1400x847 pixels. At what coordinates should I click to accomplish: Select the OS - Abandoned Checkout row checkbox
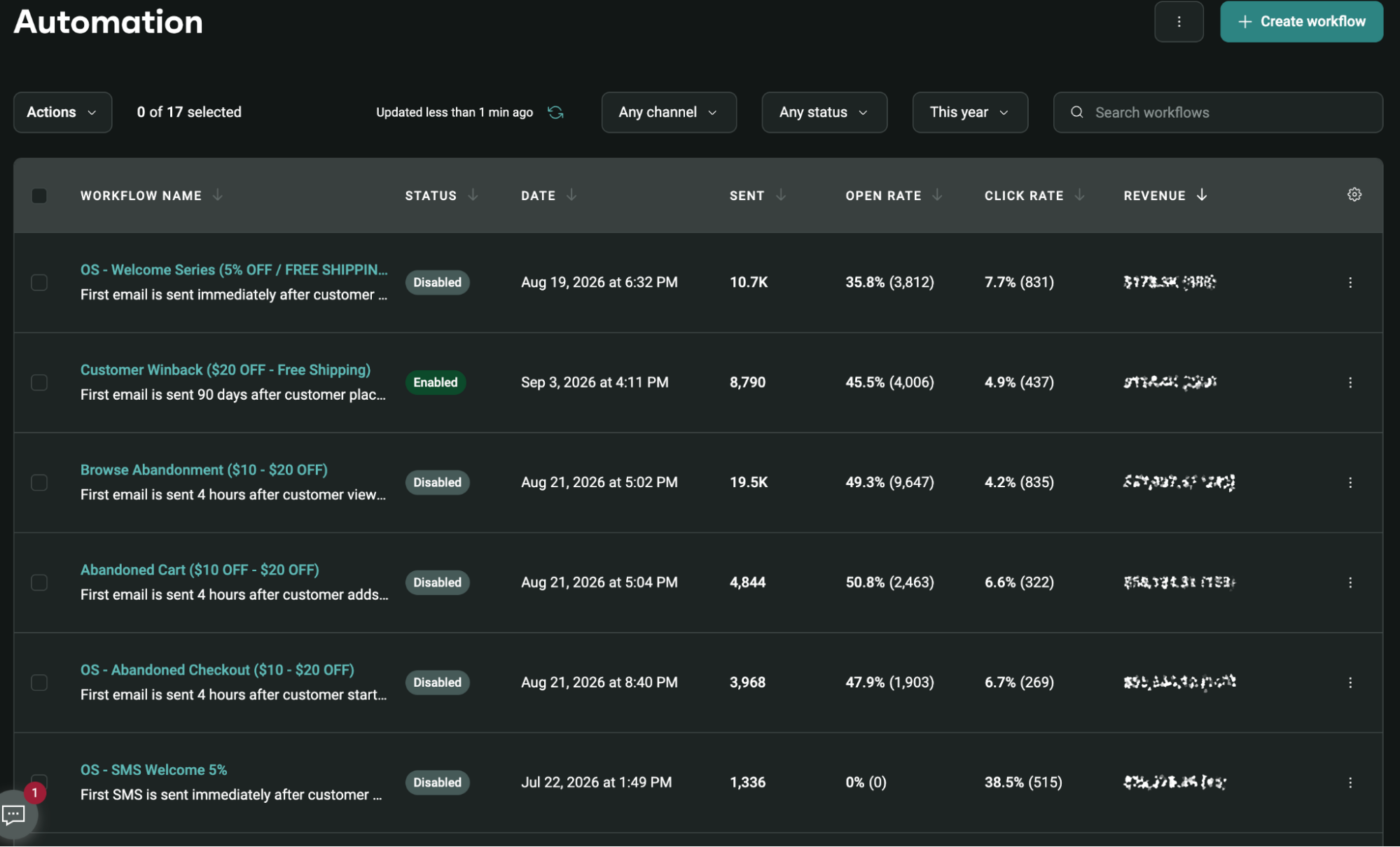tap(39, 682)
